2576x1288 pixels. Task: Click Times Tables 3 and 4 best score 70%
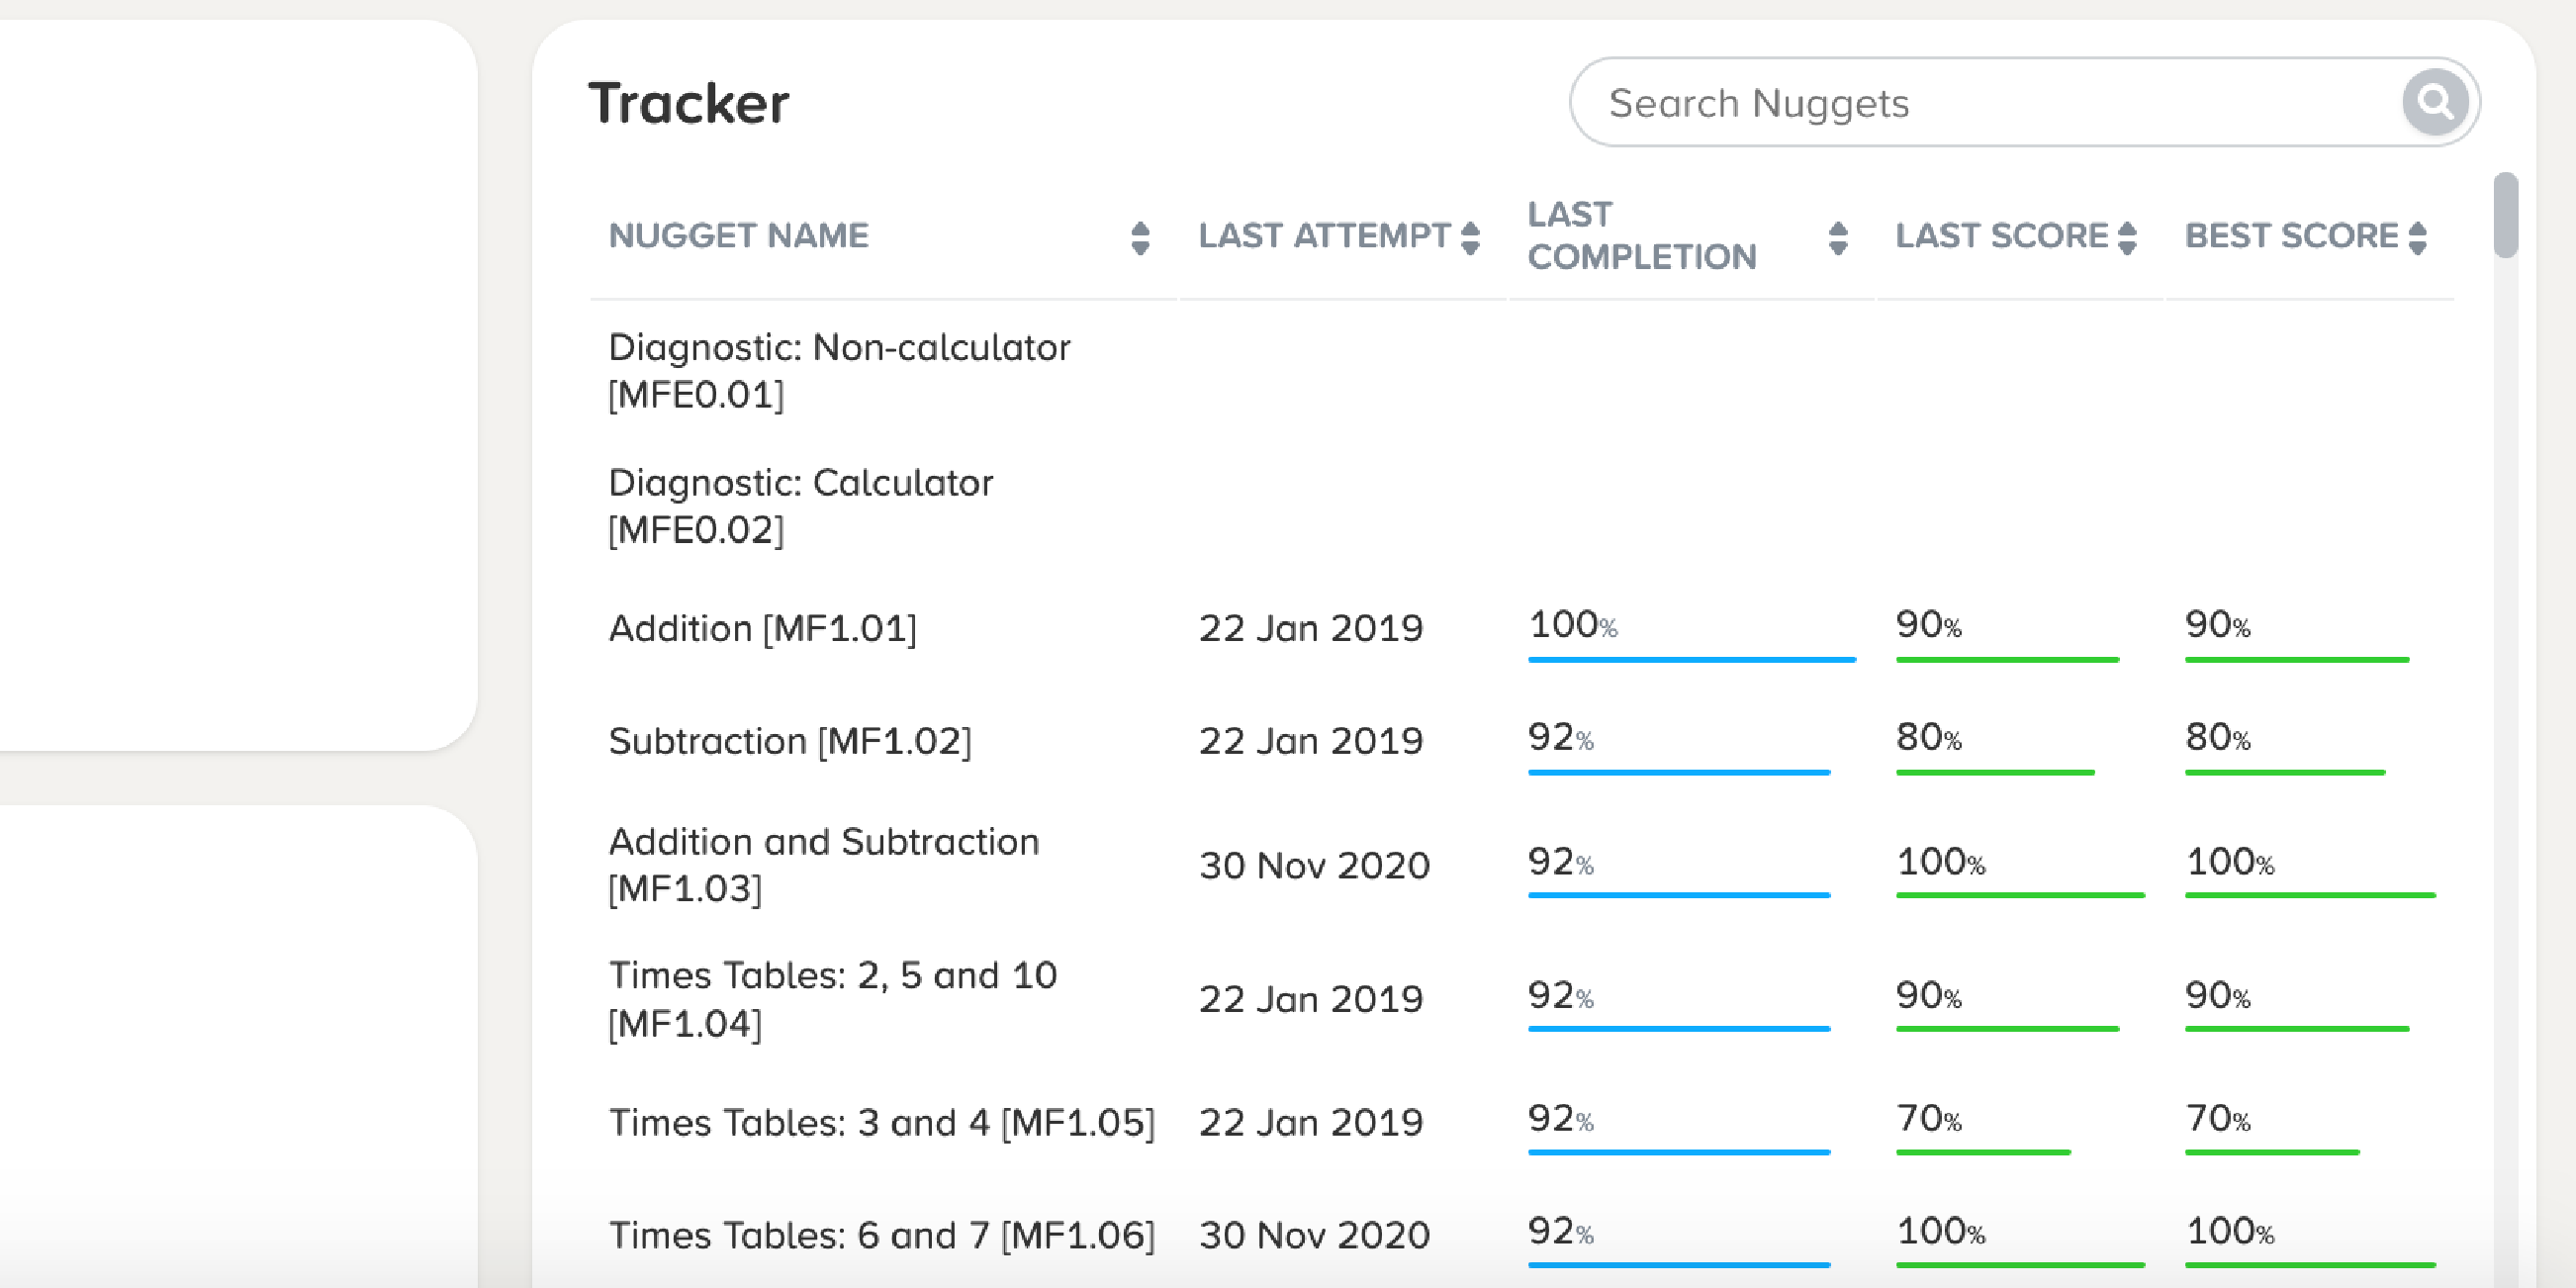pos(2218,1118)
